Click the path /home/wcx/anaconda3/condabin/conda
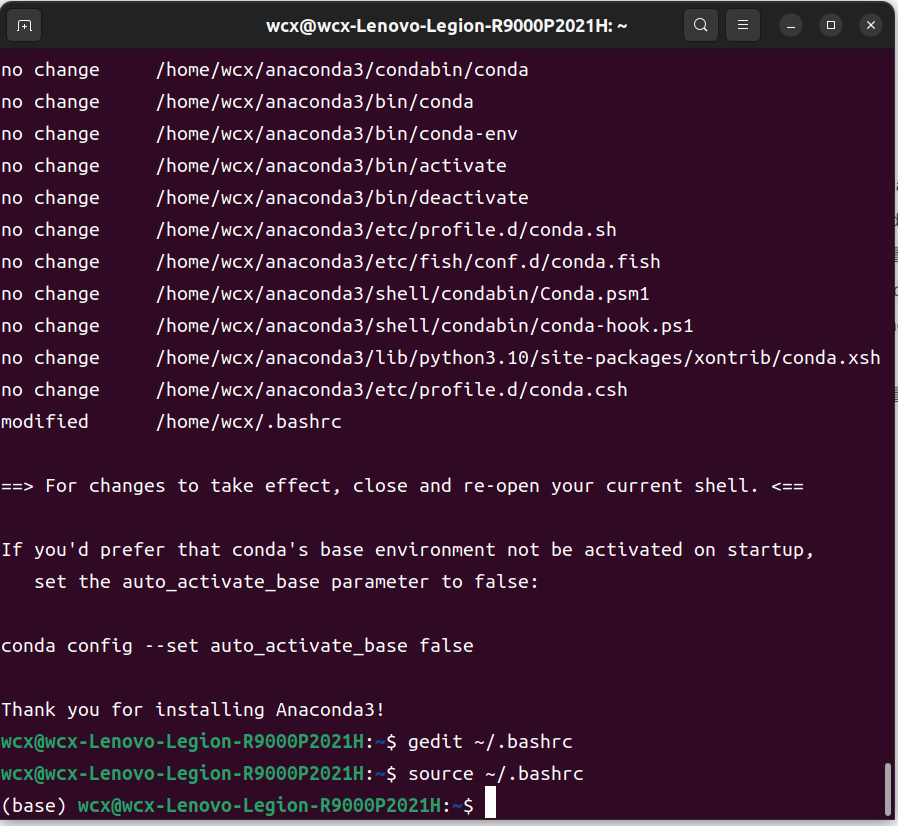The height and width of the screenshot is (826, 898). click(x=342, y=70)
